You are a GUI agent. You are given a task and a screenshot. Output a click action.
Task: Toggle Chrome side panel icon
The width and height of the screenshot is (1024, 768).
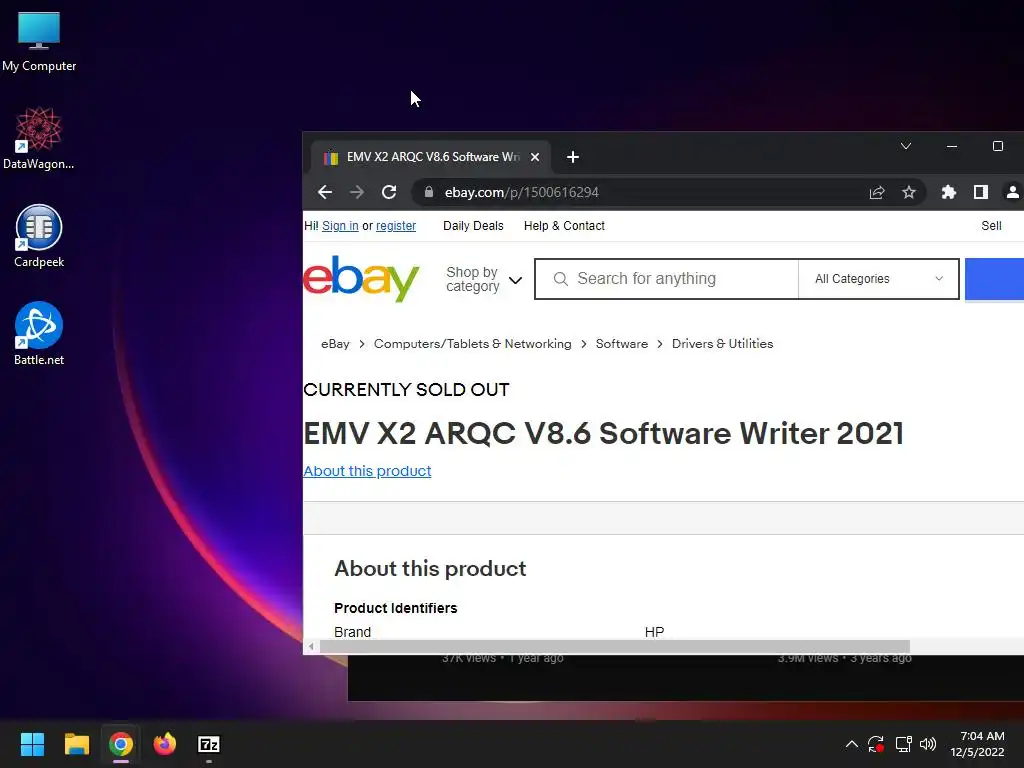(980, 192)
